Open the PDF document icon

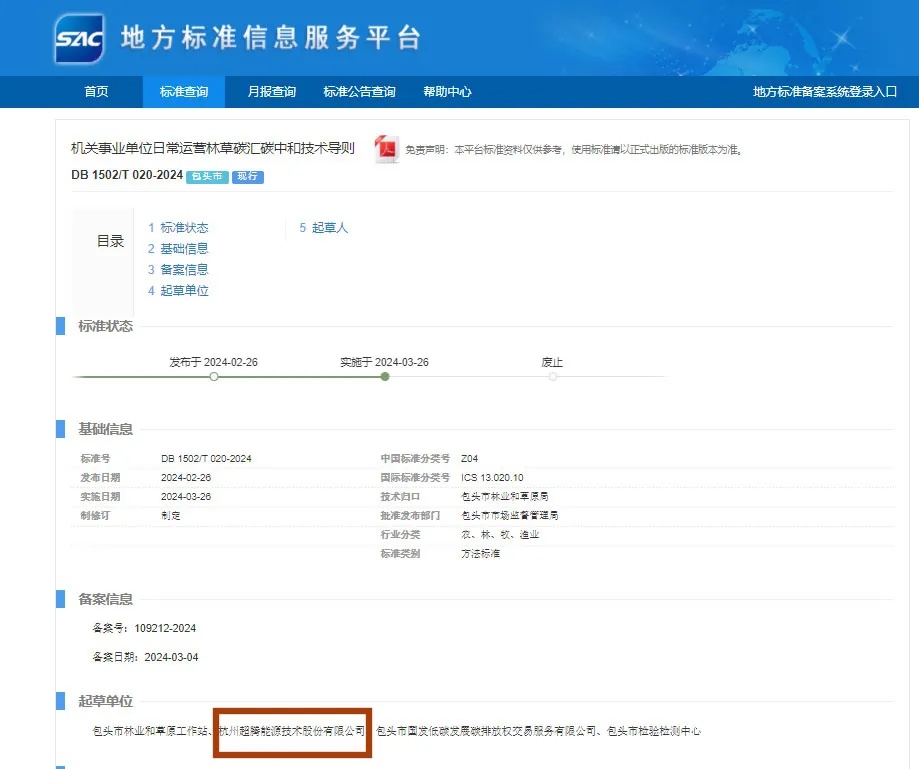386,149
